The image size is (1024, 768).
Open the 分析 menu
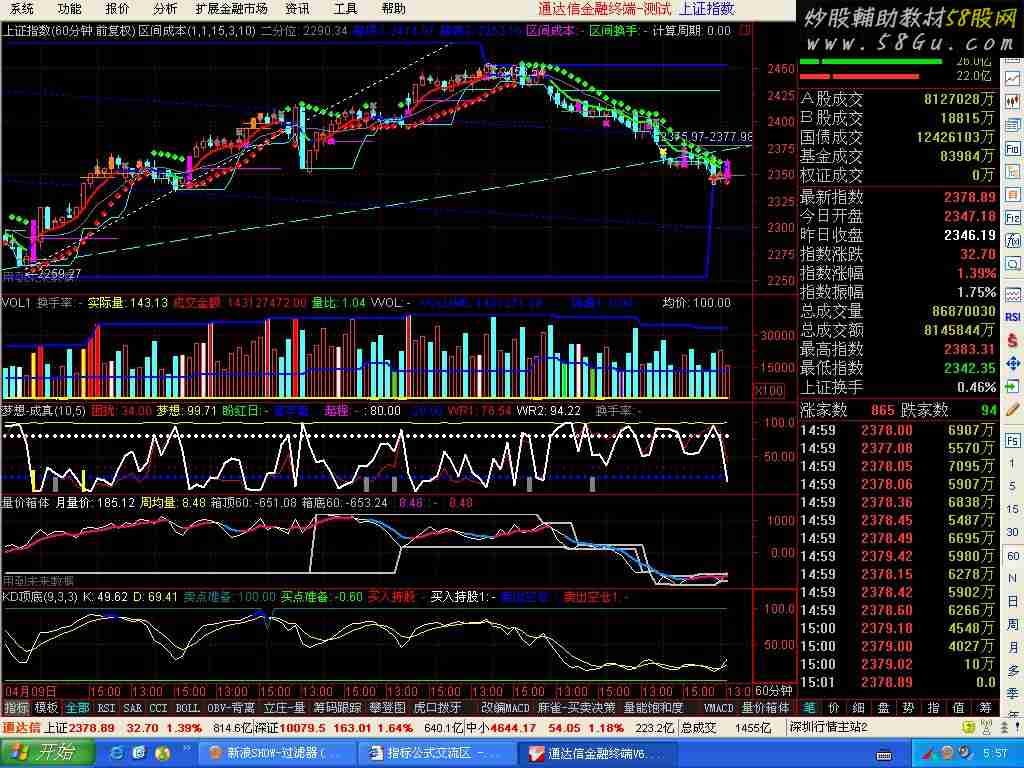(165, 9)
